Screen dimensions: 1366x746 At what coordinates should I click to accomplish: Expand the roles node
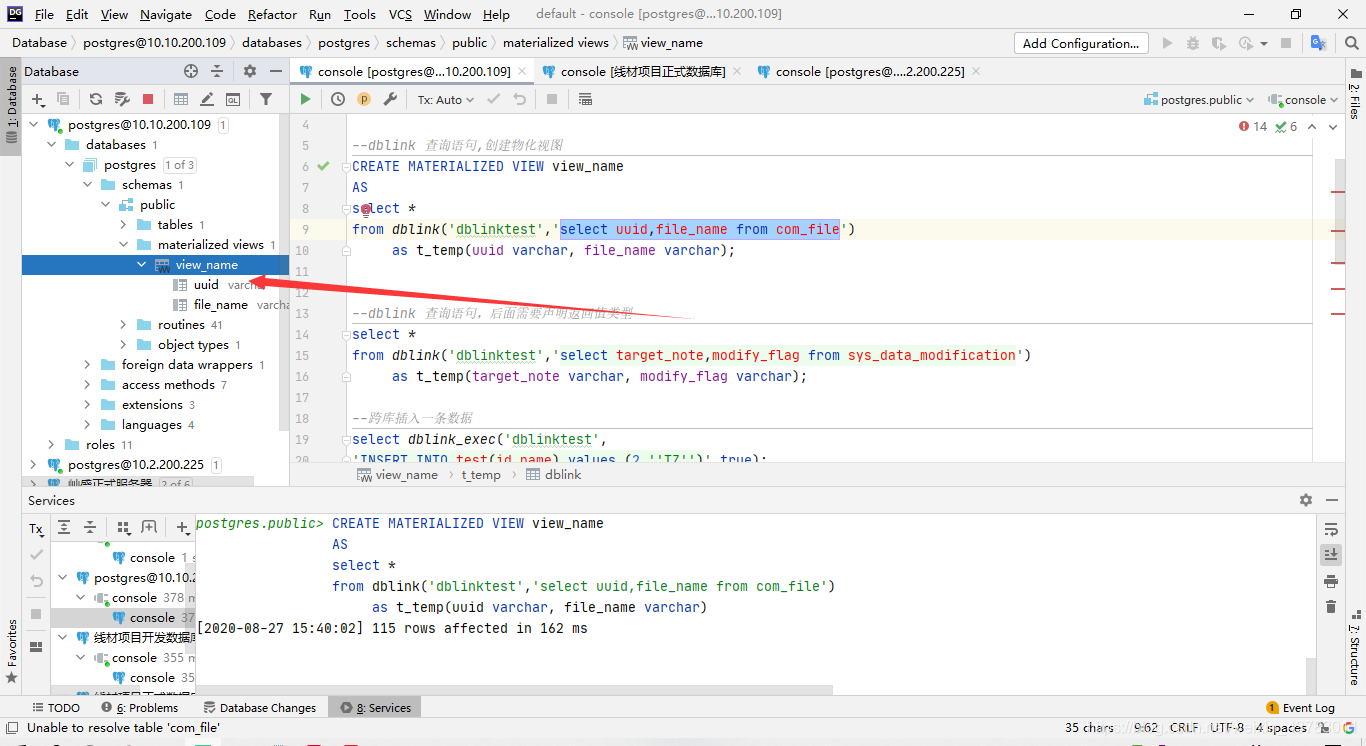click(52, 445)
